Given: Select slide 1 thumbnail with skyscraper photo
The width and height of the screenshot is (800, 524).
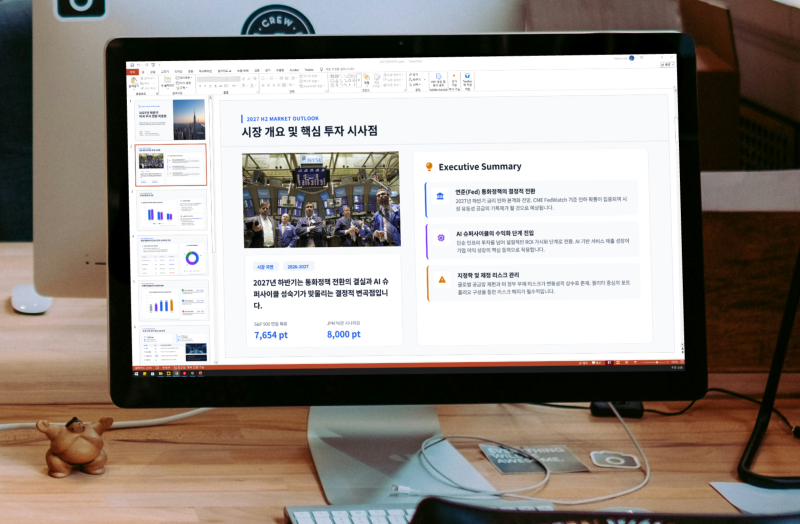Looking at the screenshot, I should coord(171,119).
